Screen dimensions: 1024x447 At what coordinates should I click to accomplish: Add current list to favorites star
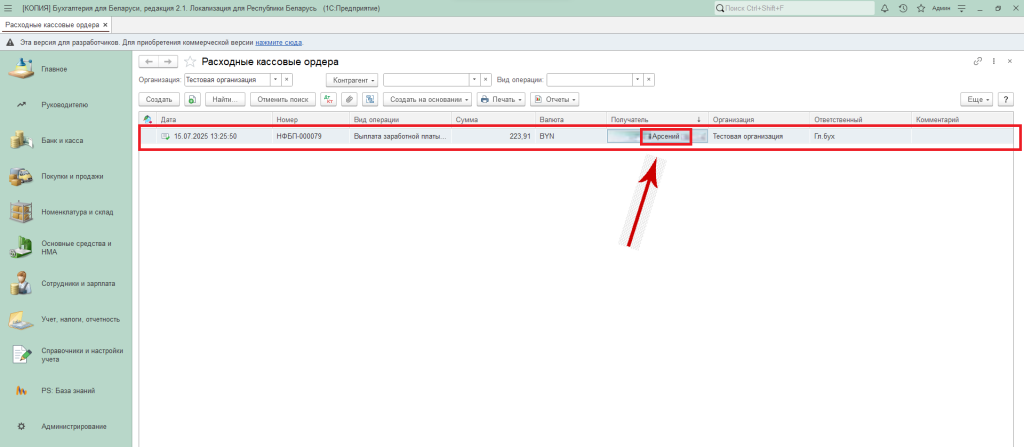(190, 62)
